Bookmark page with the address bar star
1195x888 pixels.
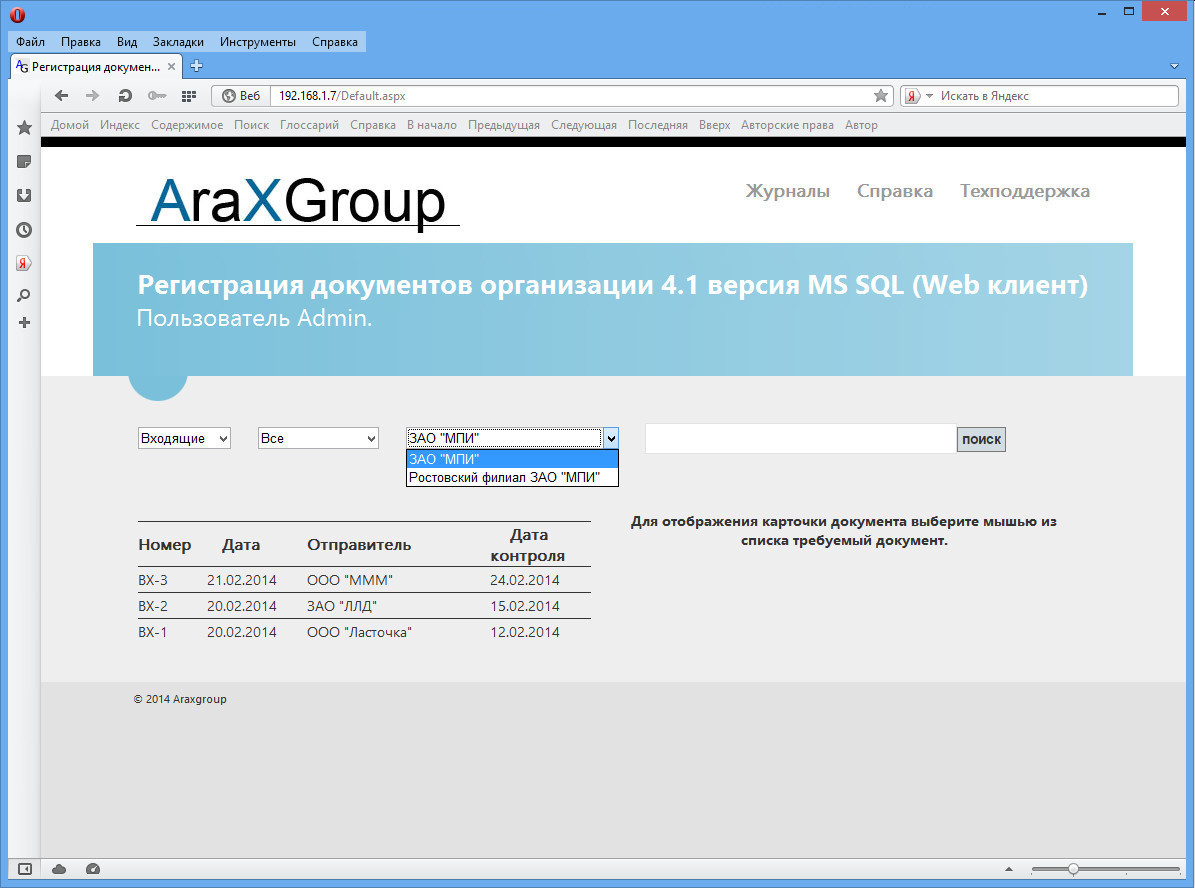click(x=880, y=95)
